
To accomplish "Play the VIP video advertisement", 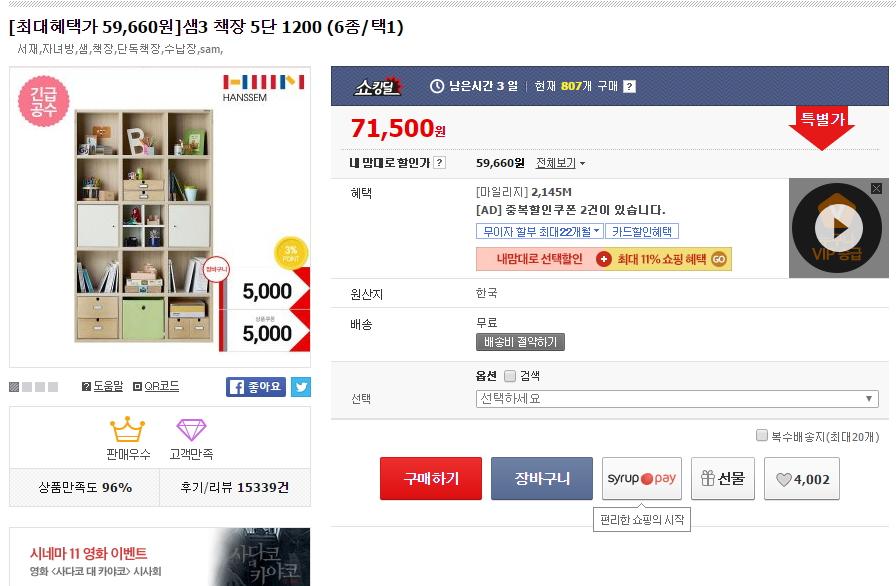I will (838, 228).
